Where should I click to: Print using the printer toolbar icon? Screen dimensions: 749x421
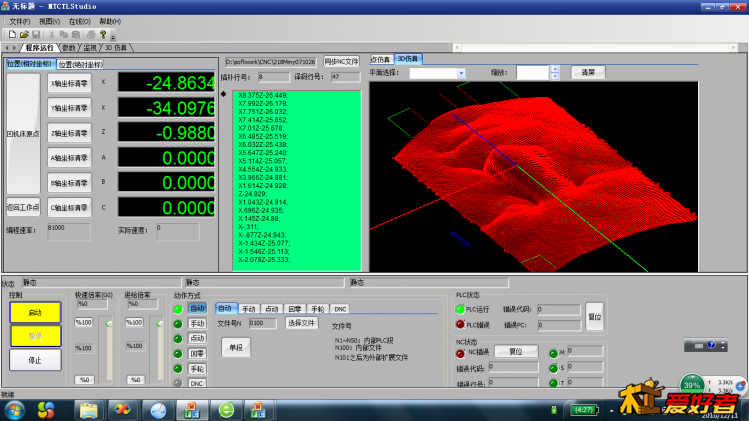(91, 34)
